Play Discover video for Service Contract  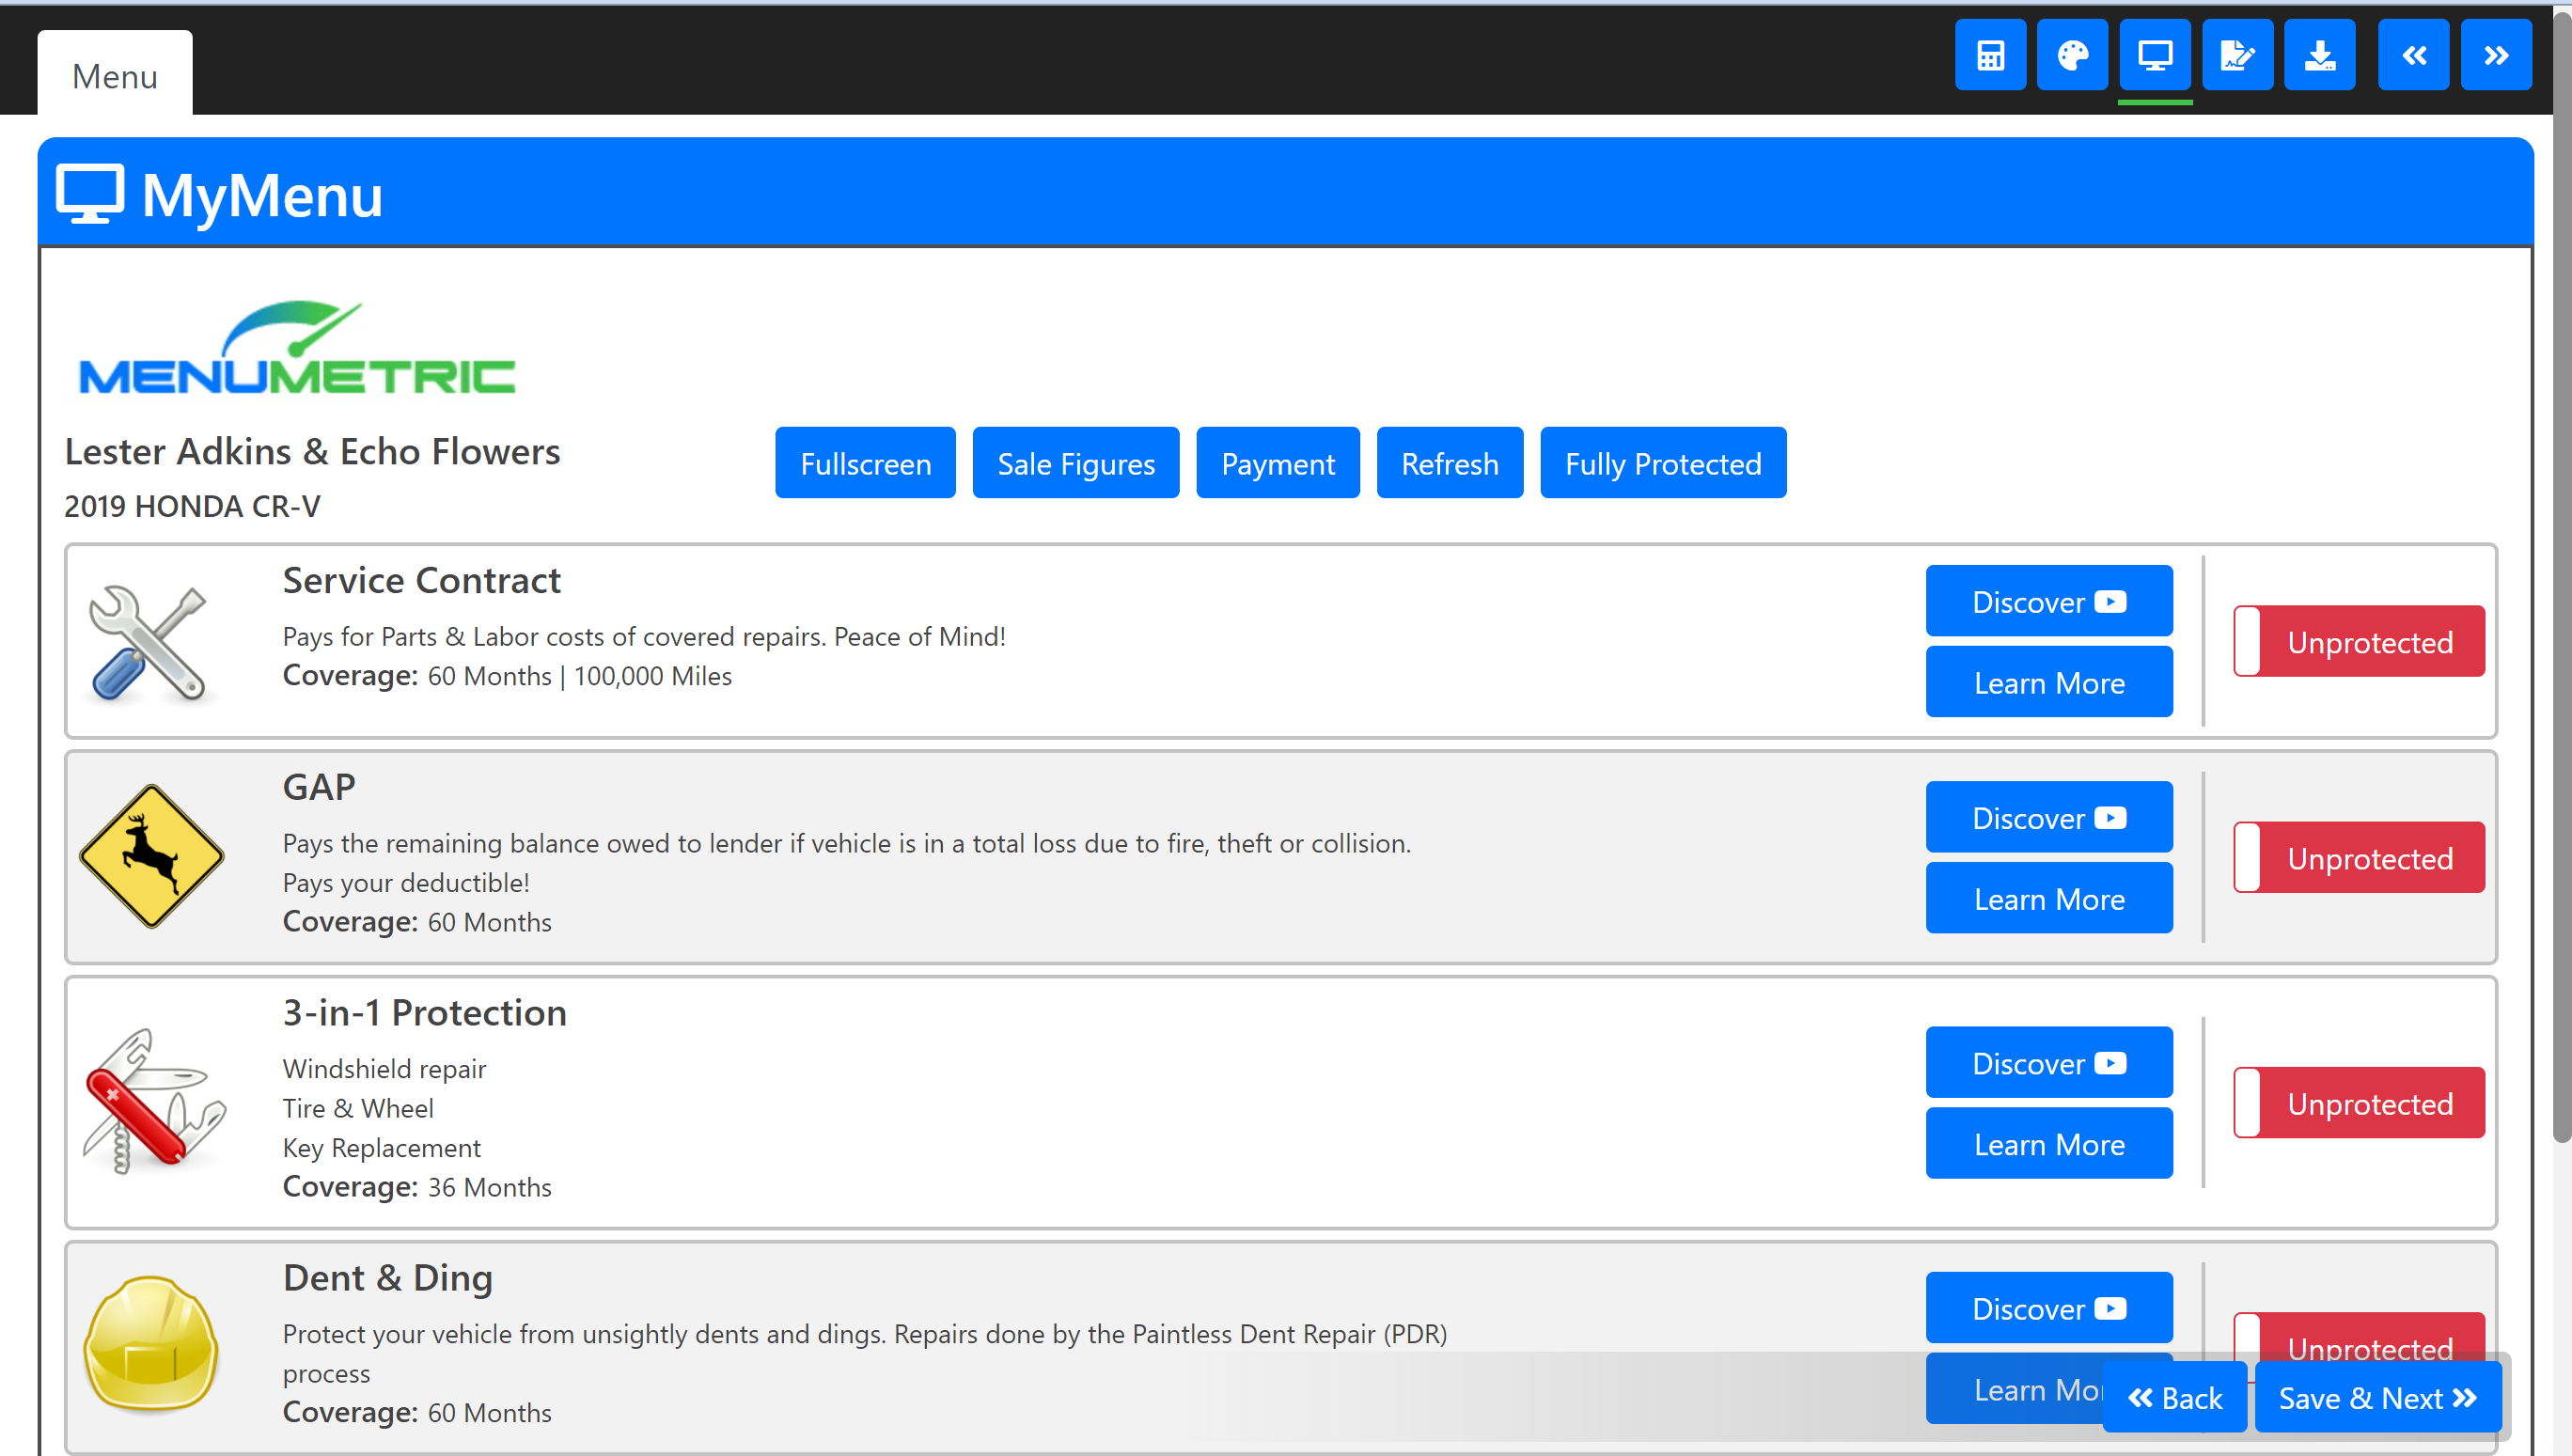2049,601
